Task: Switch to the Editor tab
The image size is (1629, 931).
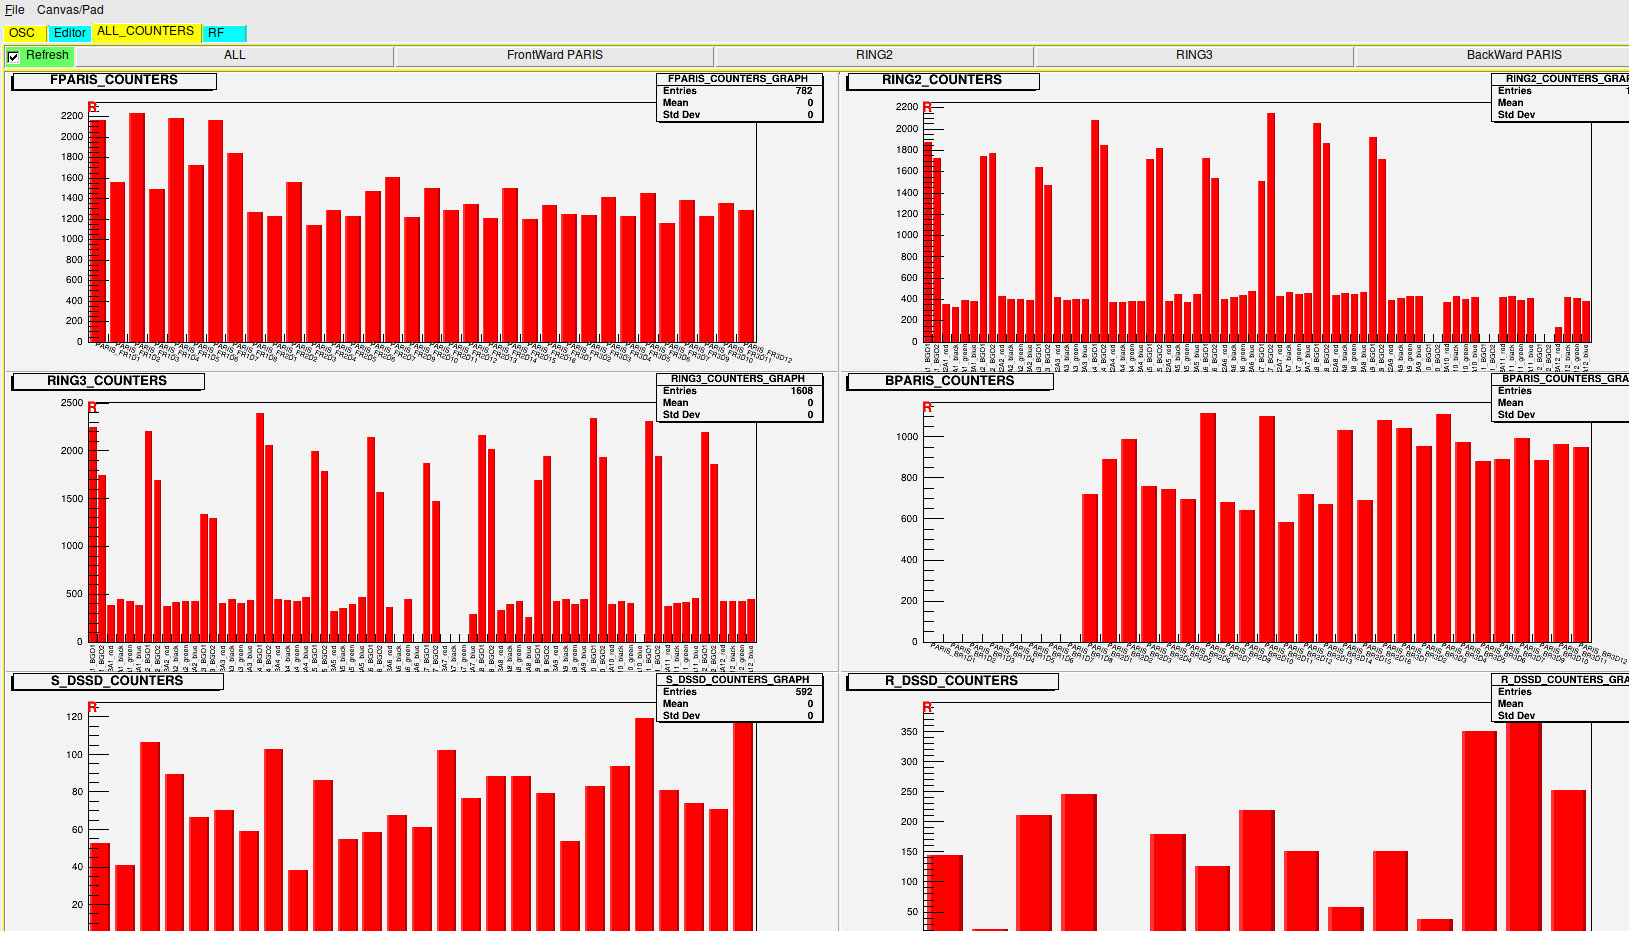Action: point(70,33)
